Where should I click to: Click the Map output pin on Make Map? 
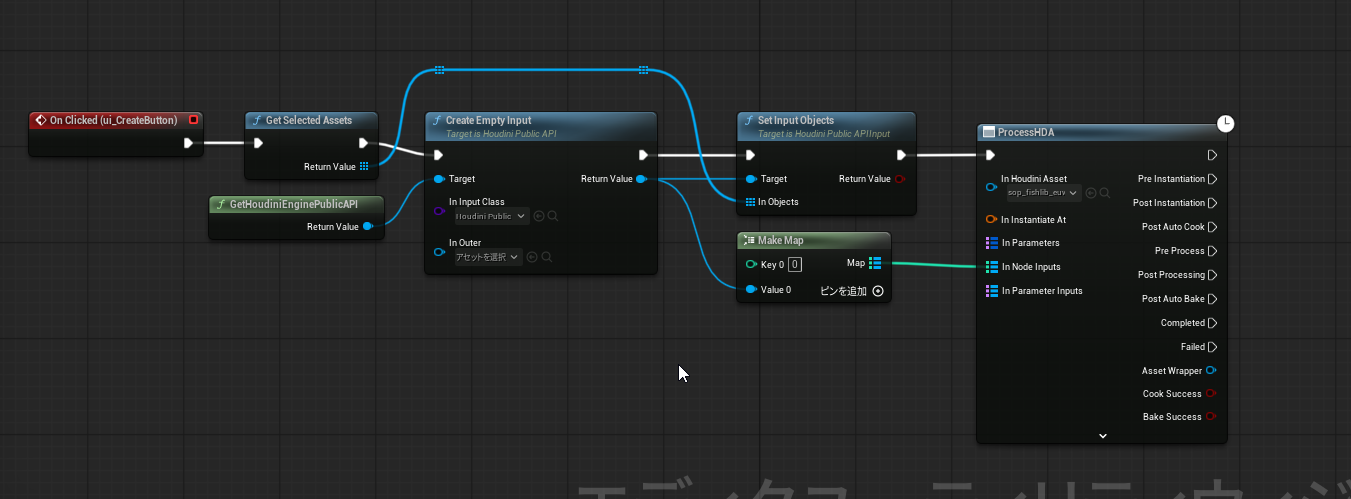[875, 263]
